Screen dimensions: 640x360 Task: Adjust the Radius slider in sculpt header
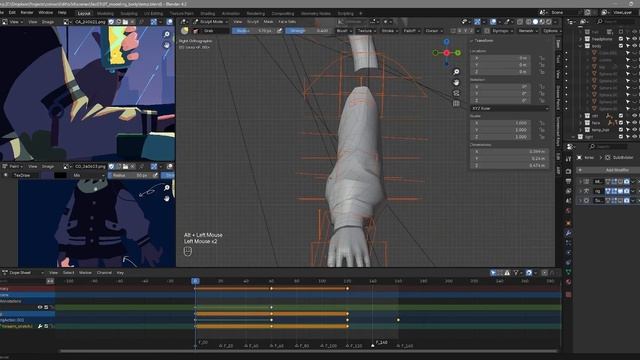click(253, 31)
